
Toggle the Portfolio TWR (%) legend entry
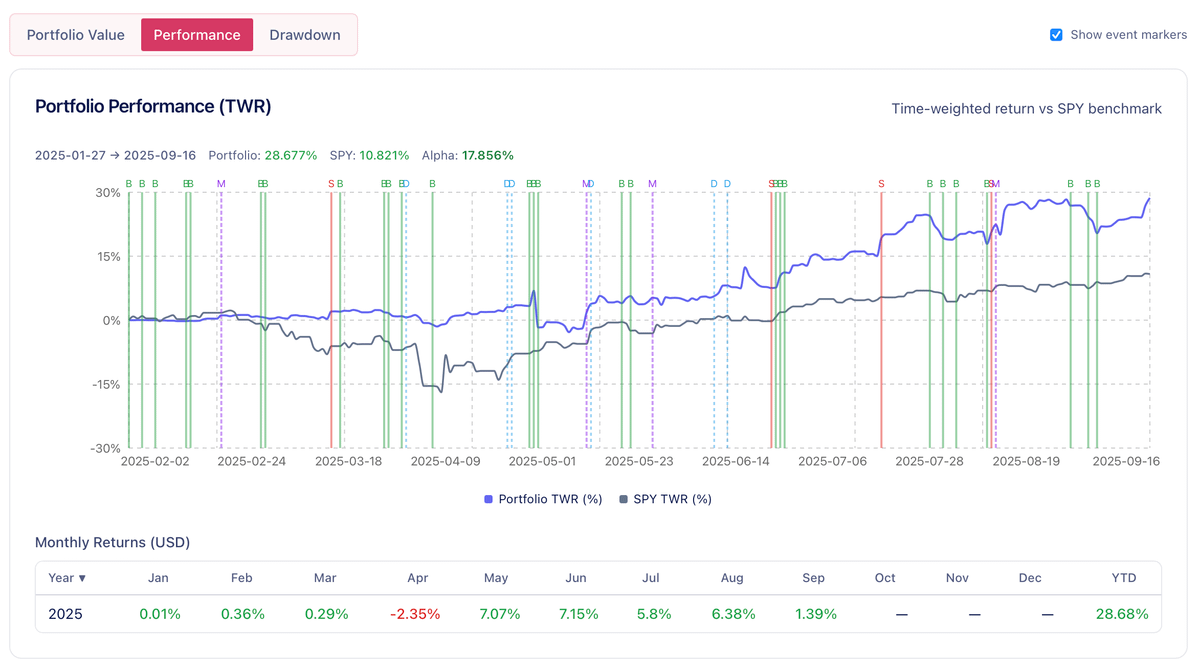point(543,499)
